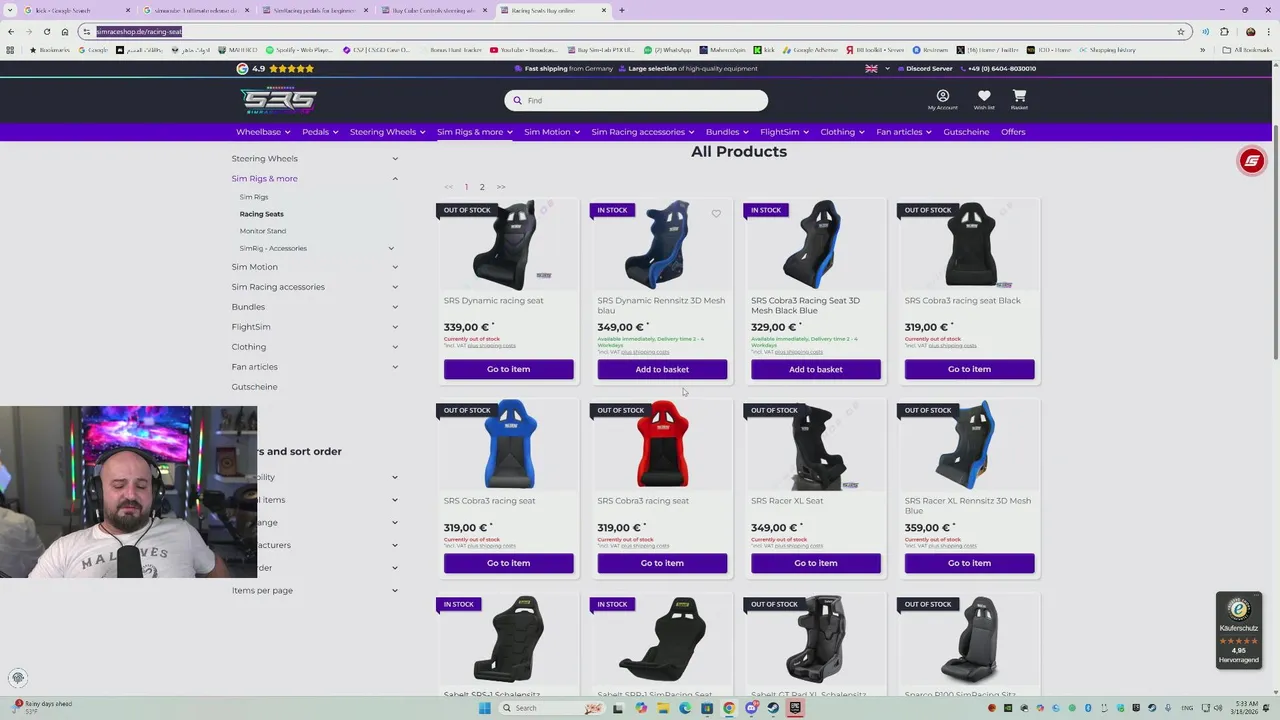Click the SRS Simraceshop logo
Viewport: 1280px width, 720px height.
[278, 100]
